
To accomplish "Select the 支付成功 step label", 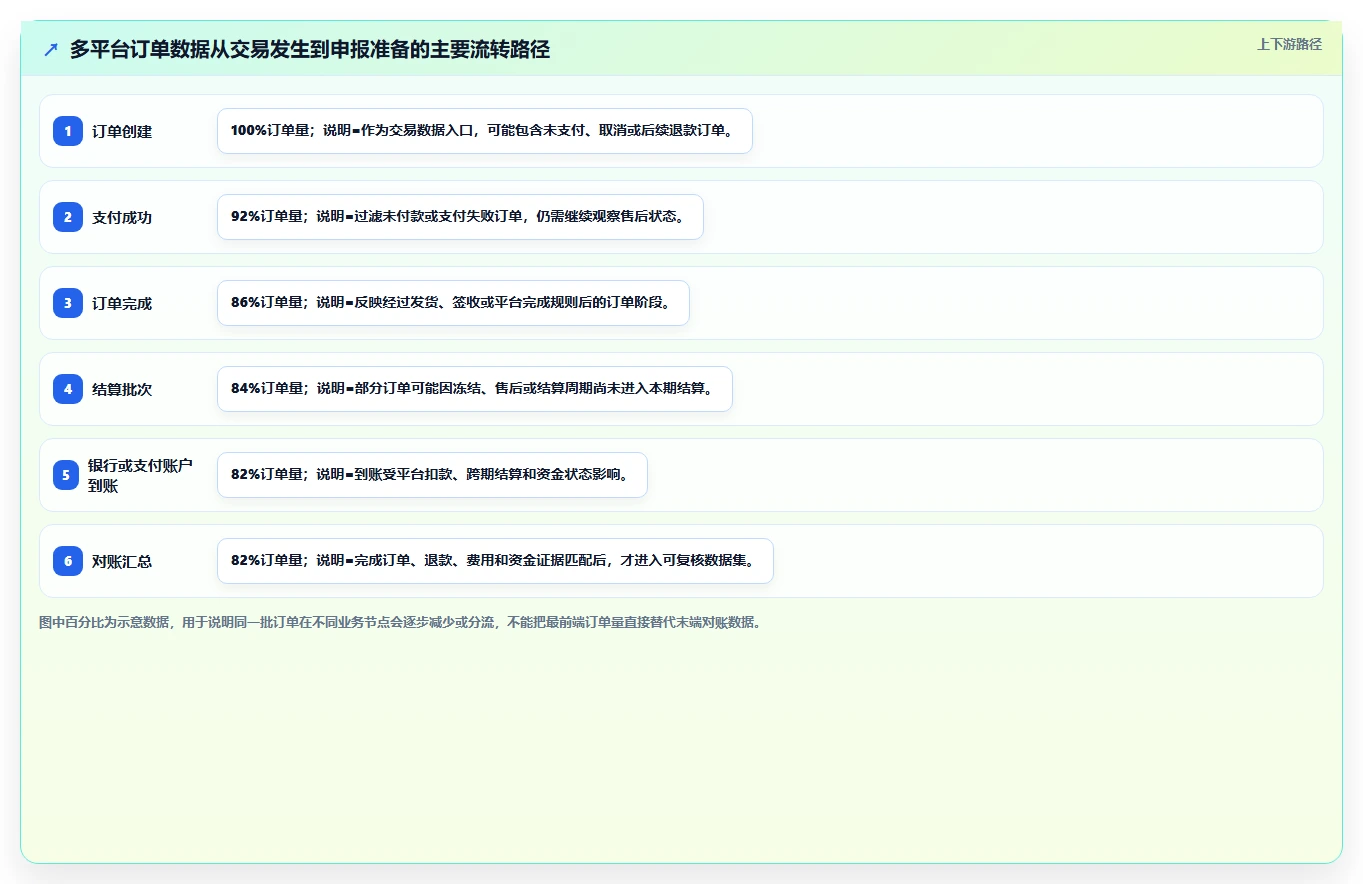I will [122, 218].
